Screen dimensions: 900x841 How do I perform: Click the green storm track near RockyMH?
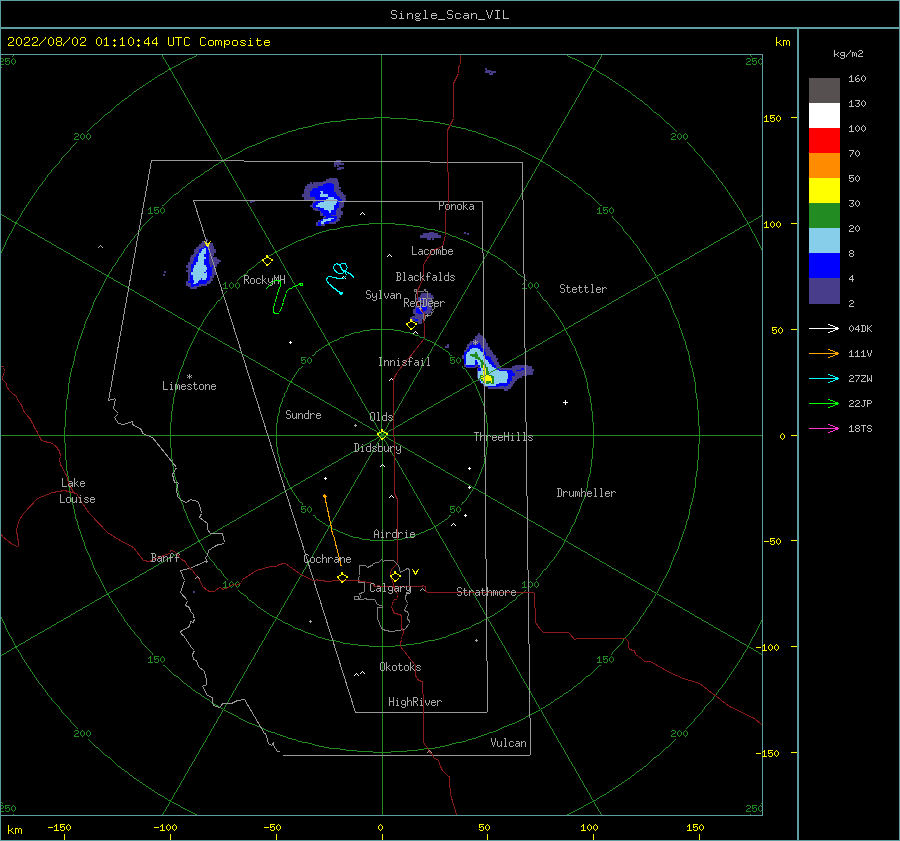pos(285,297)
